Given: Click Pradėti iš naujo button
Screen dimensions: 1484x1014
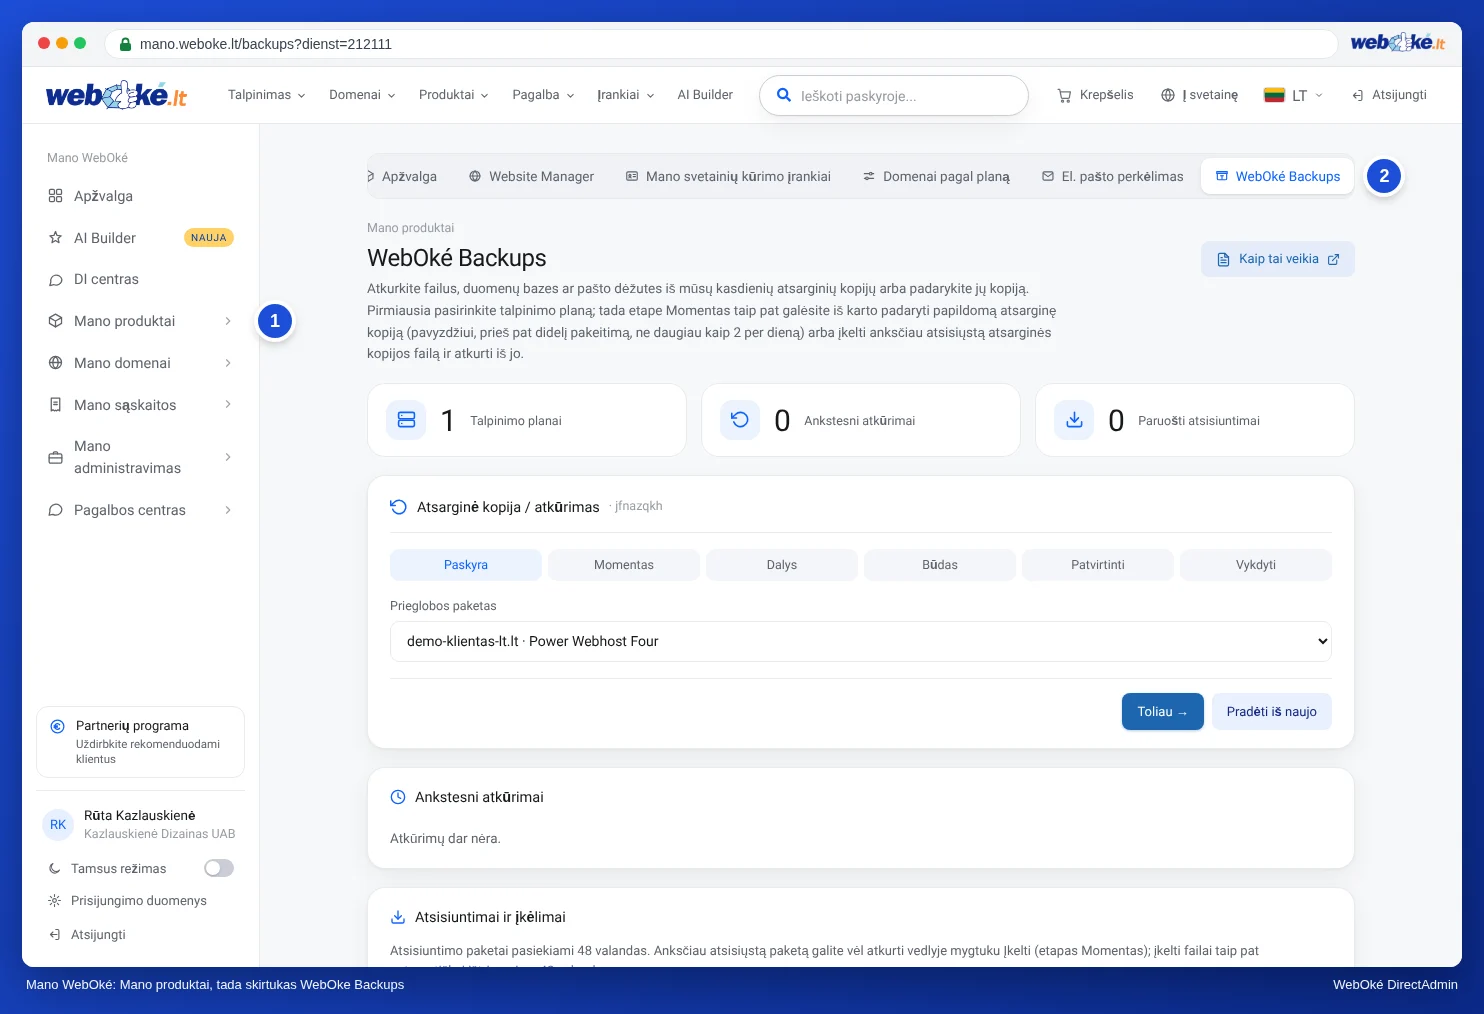Looking at the screenshot, I should (x=1272, y=712).
